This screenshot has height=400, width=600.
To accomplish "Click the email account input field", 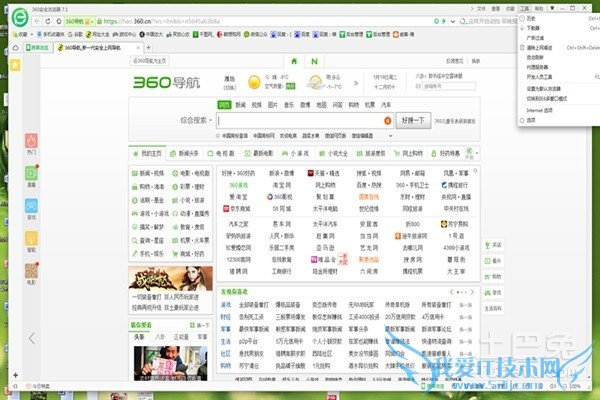I will tap(448, 86).
